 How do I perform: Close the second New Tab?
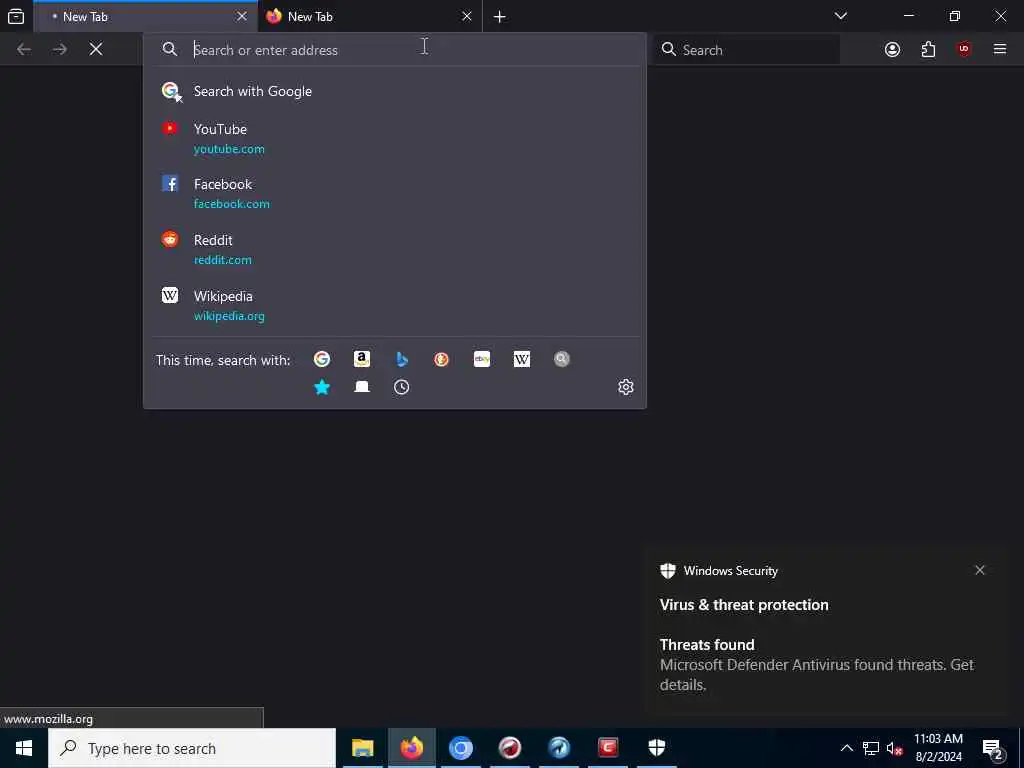coord(466,16)
